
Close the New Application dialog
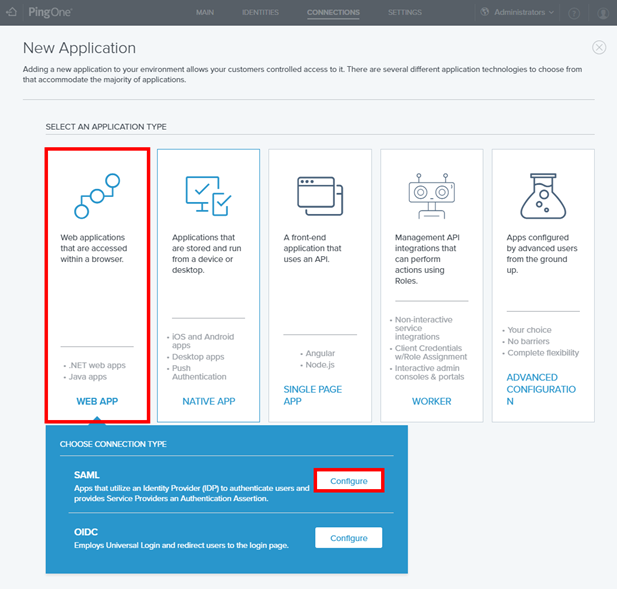[x=599, y=47]
